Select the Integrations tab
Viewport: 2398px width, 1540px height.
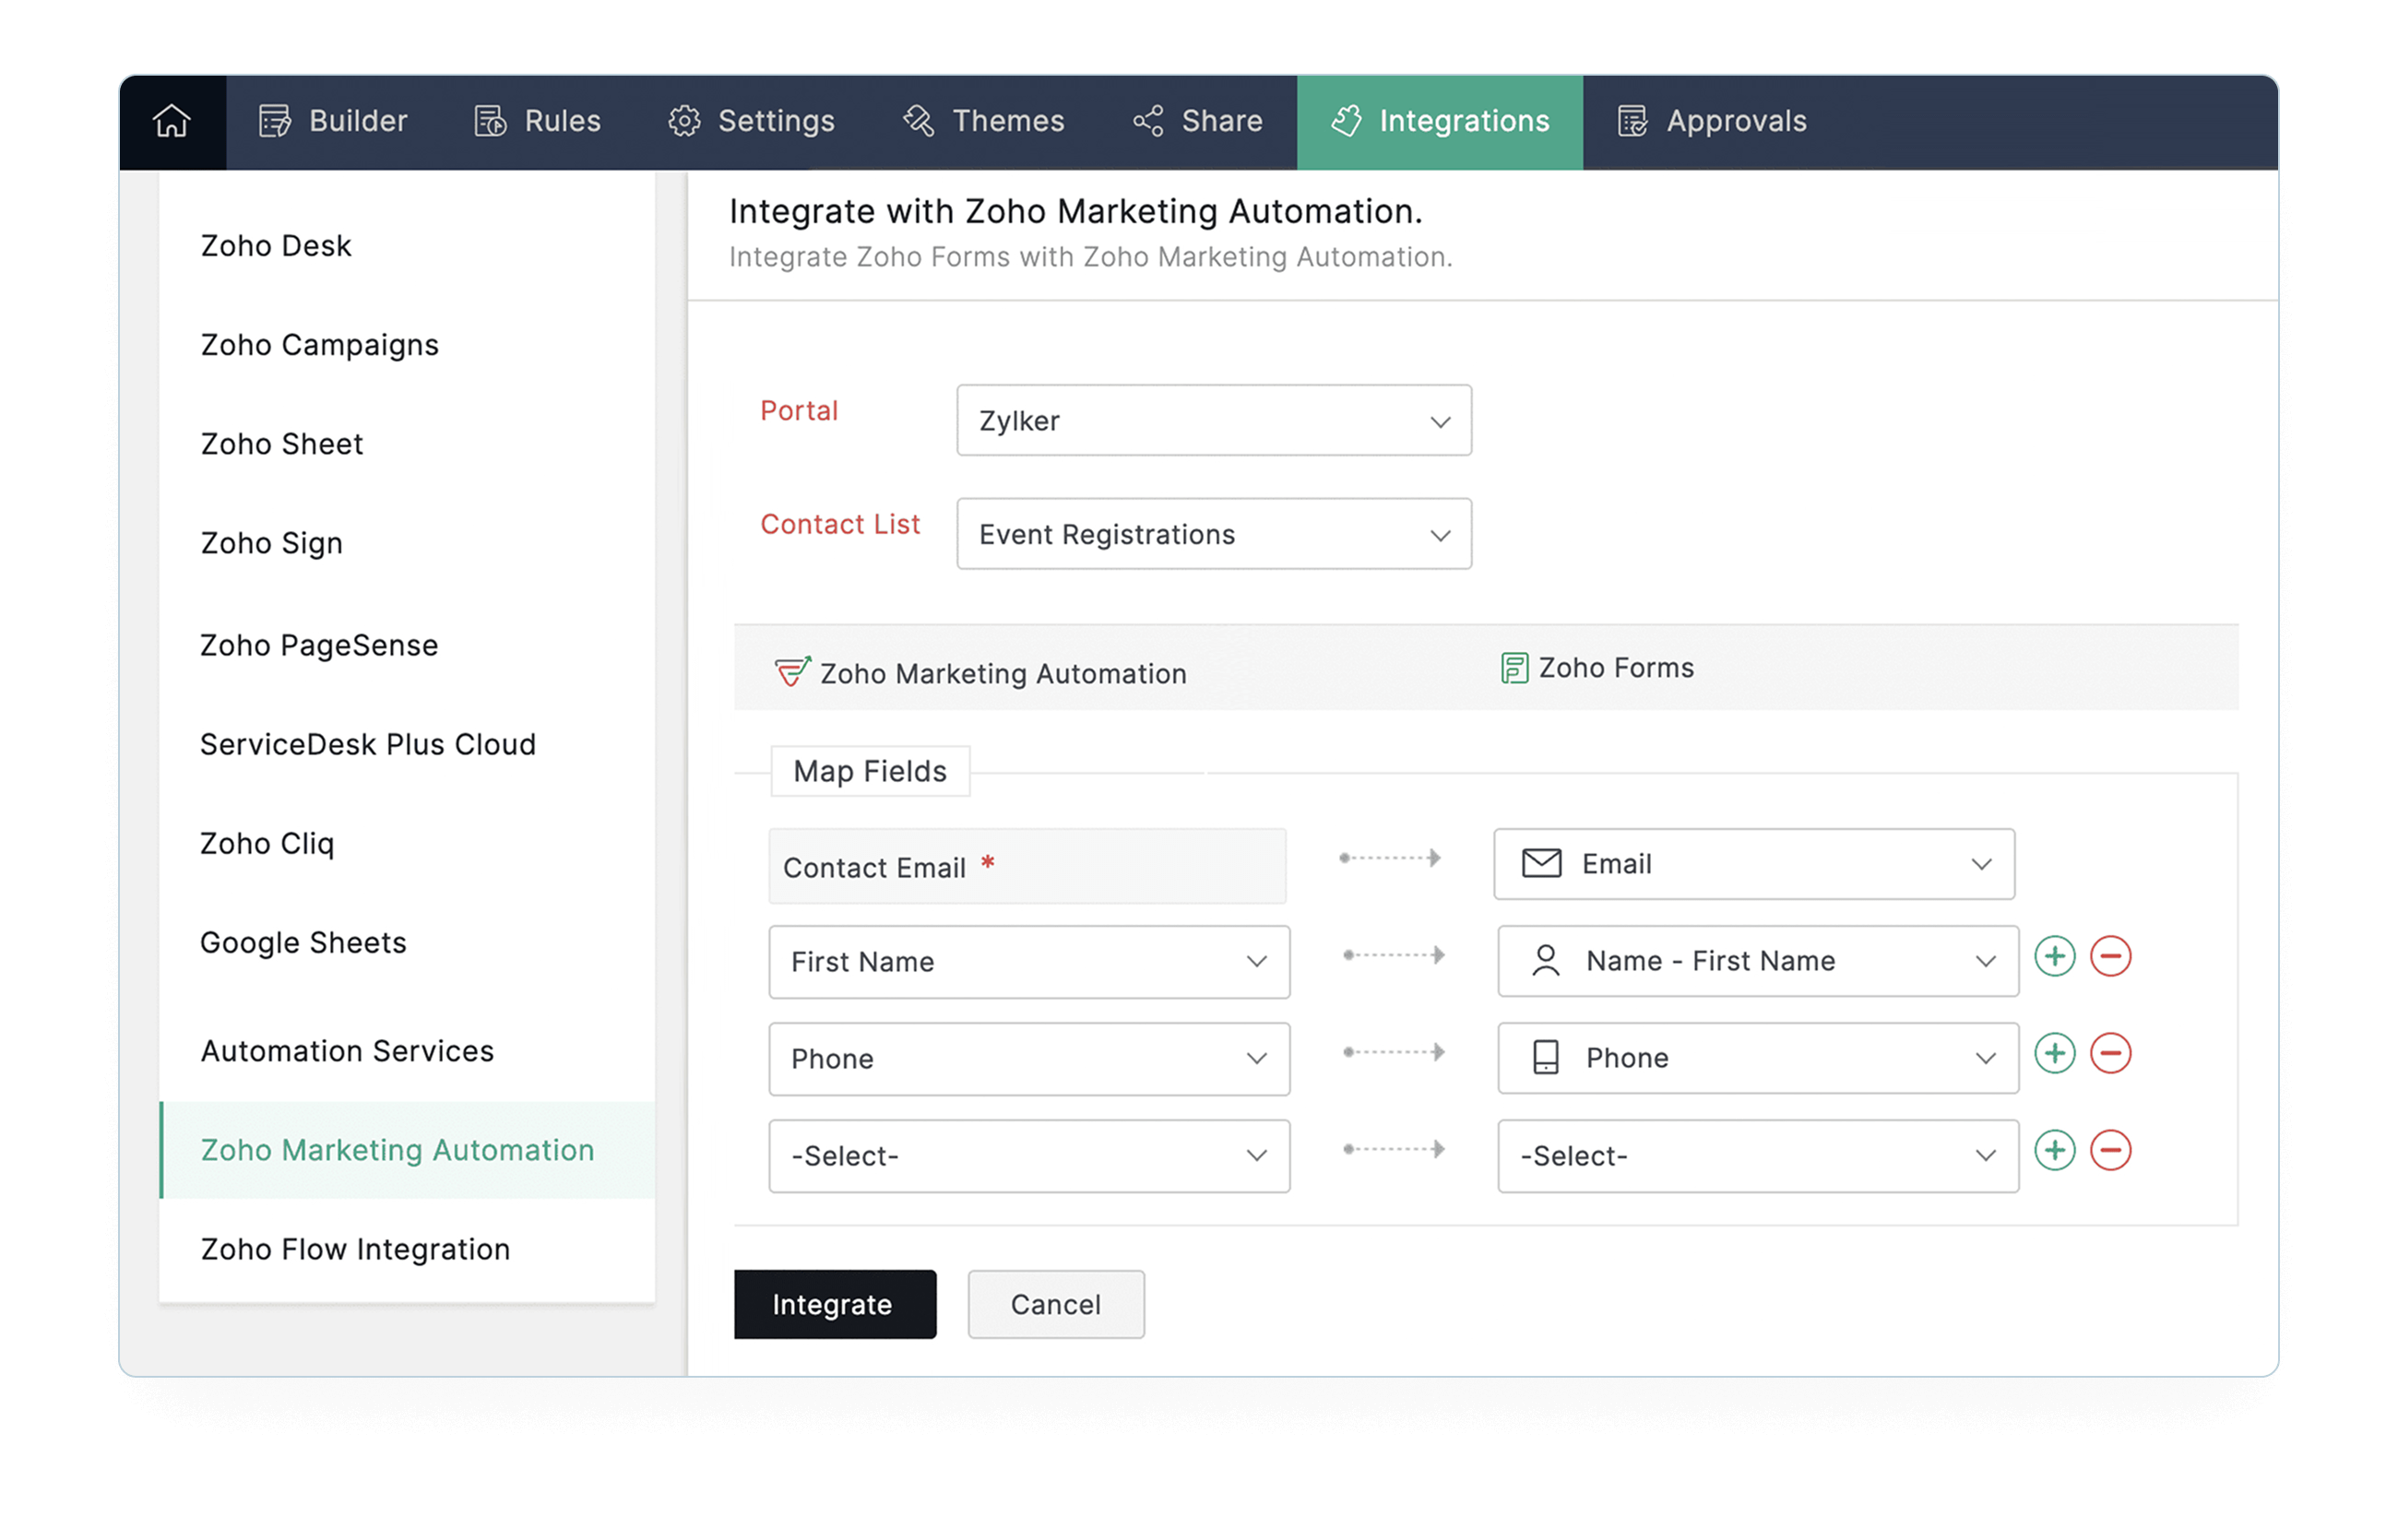(x=1440, y=121)
